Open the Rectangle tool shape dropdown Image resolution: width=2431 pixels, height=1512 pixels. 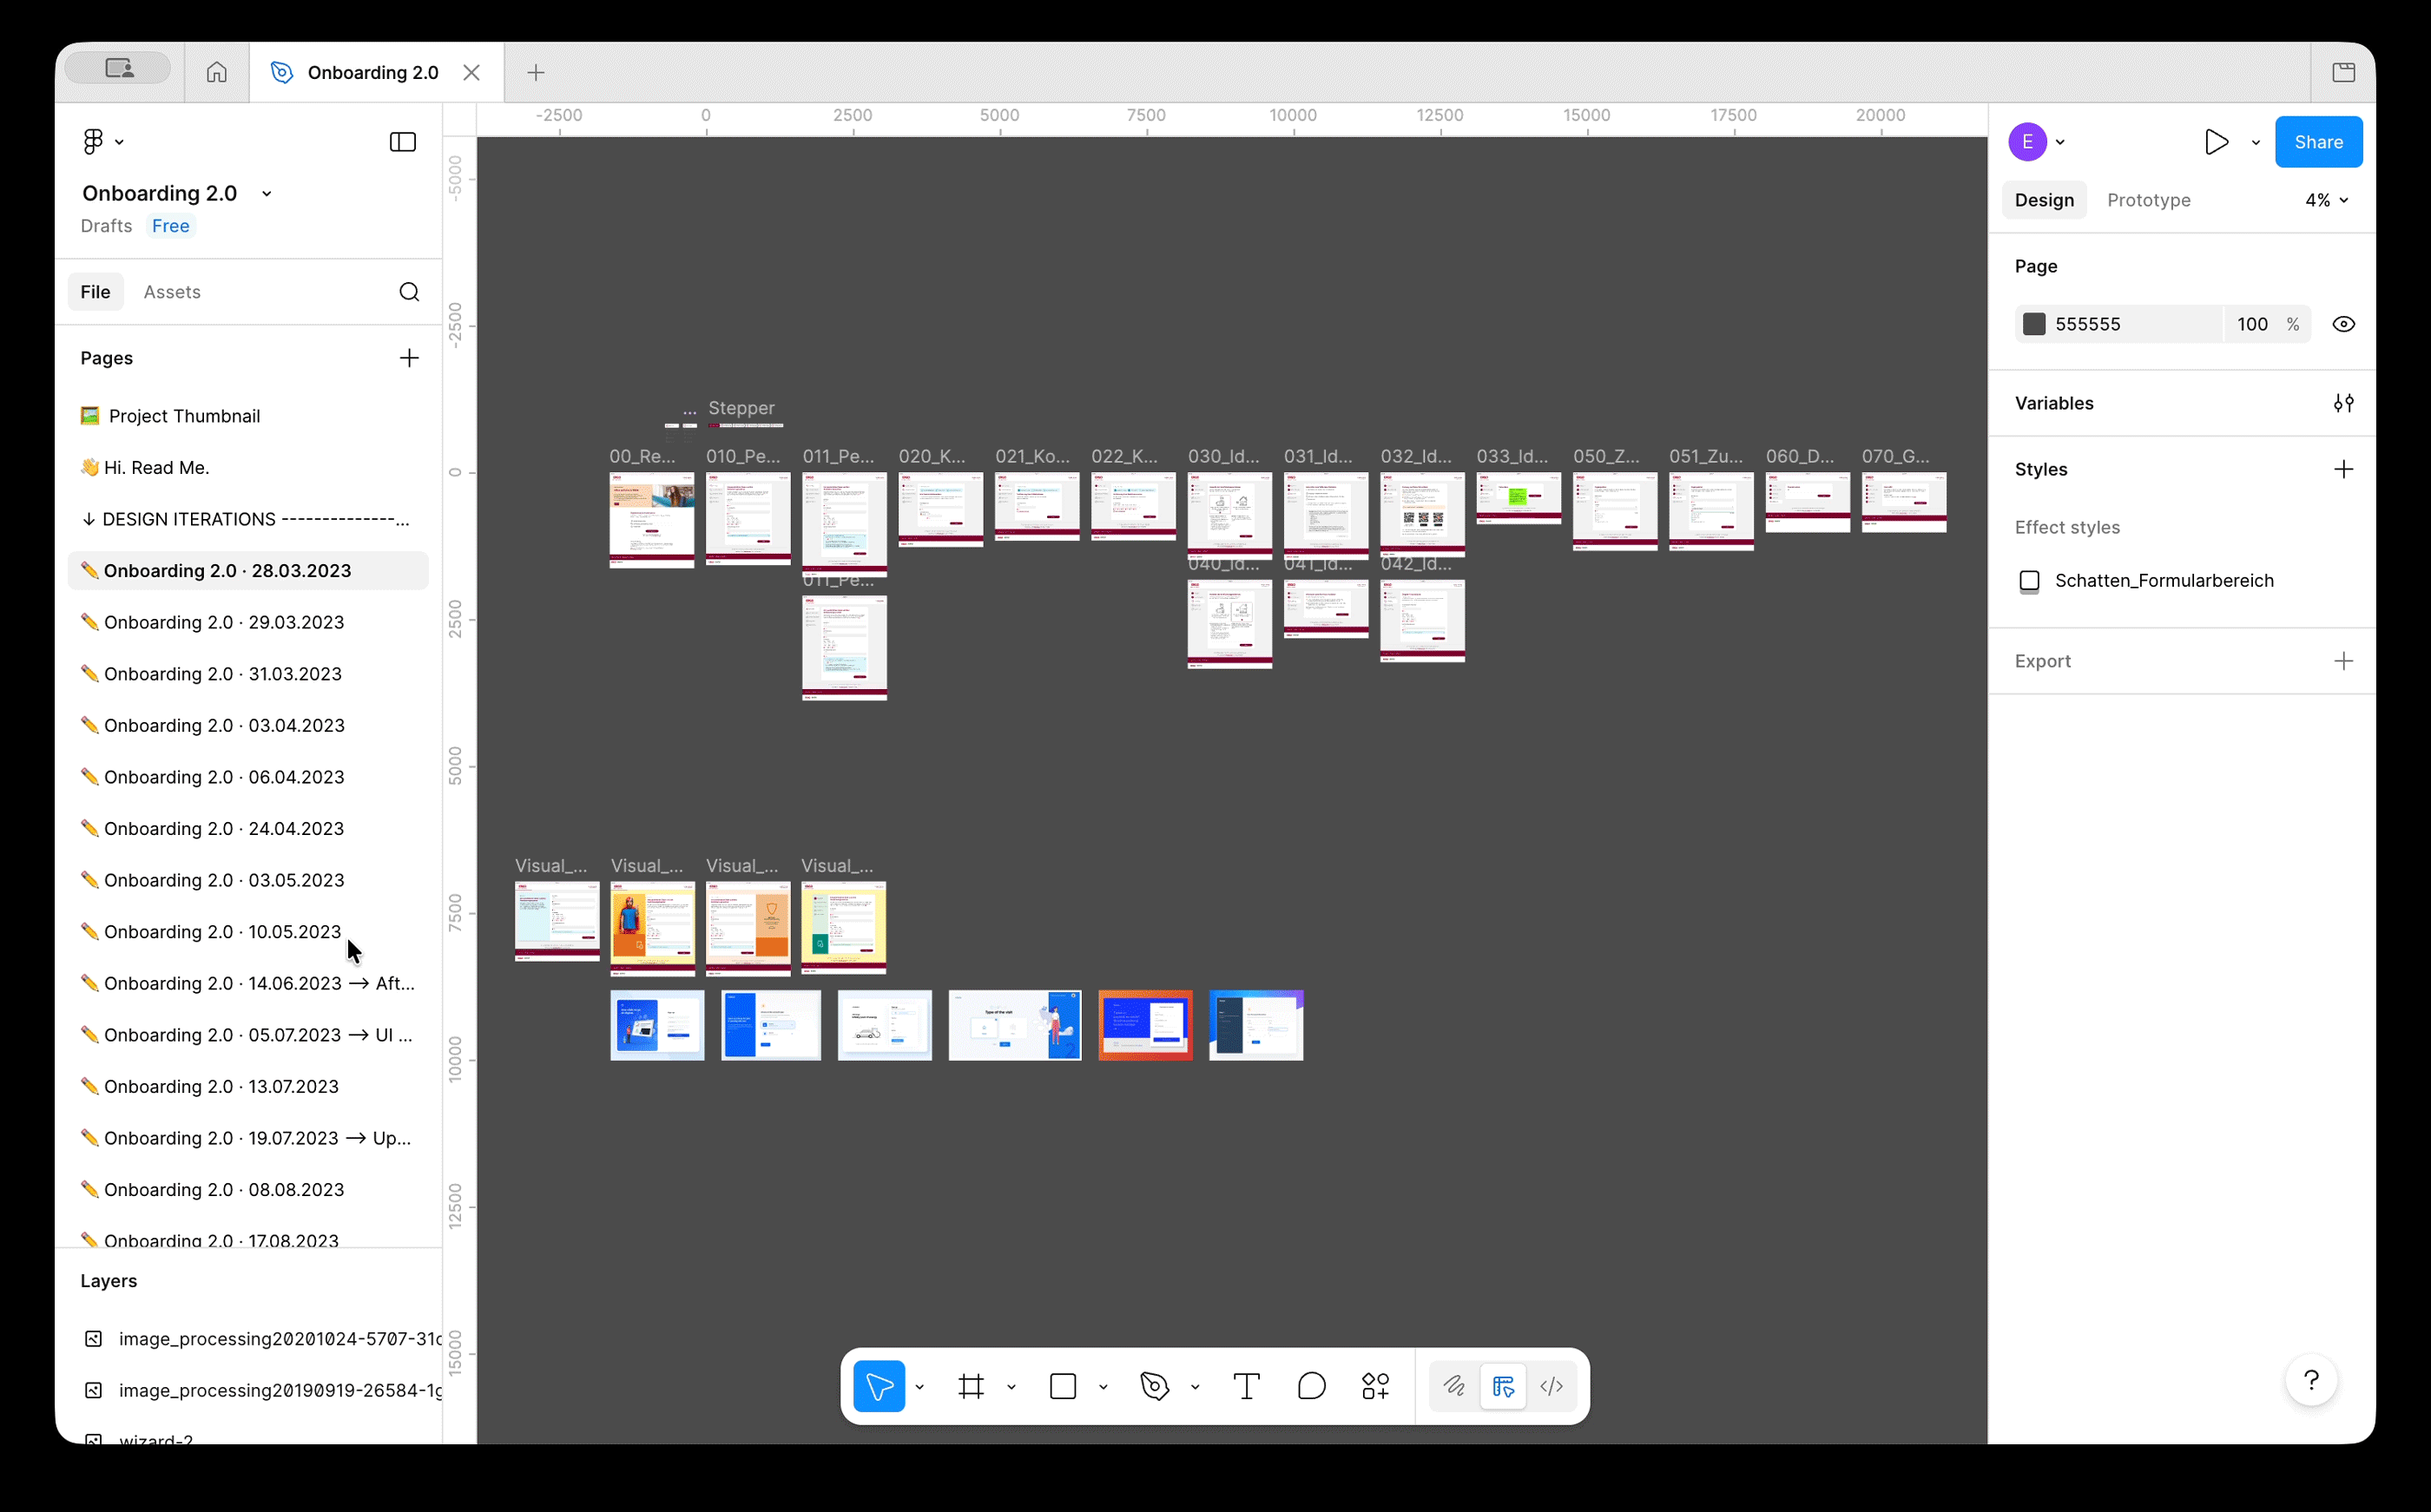tap(1103, 1387)
